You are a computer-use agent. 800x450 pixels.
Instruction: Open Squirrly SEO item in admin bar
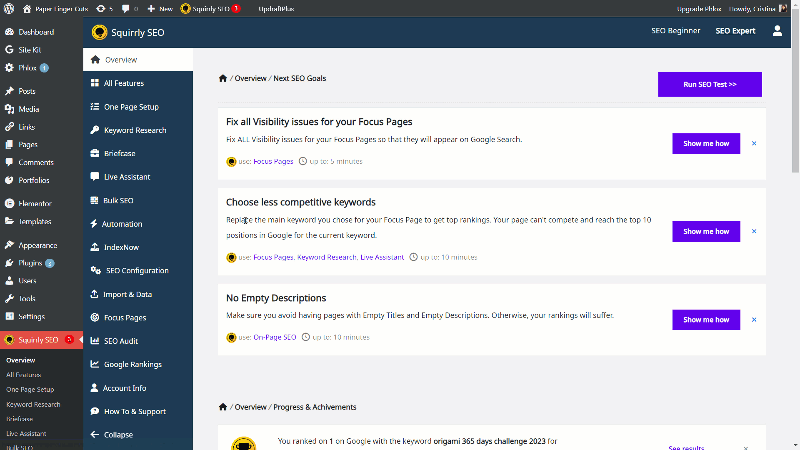(210, 9)
